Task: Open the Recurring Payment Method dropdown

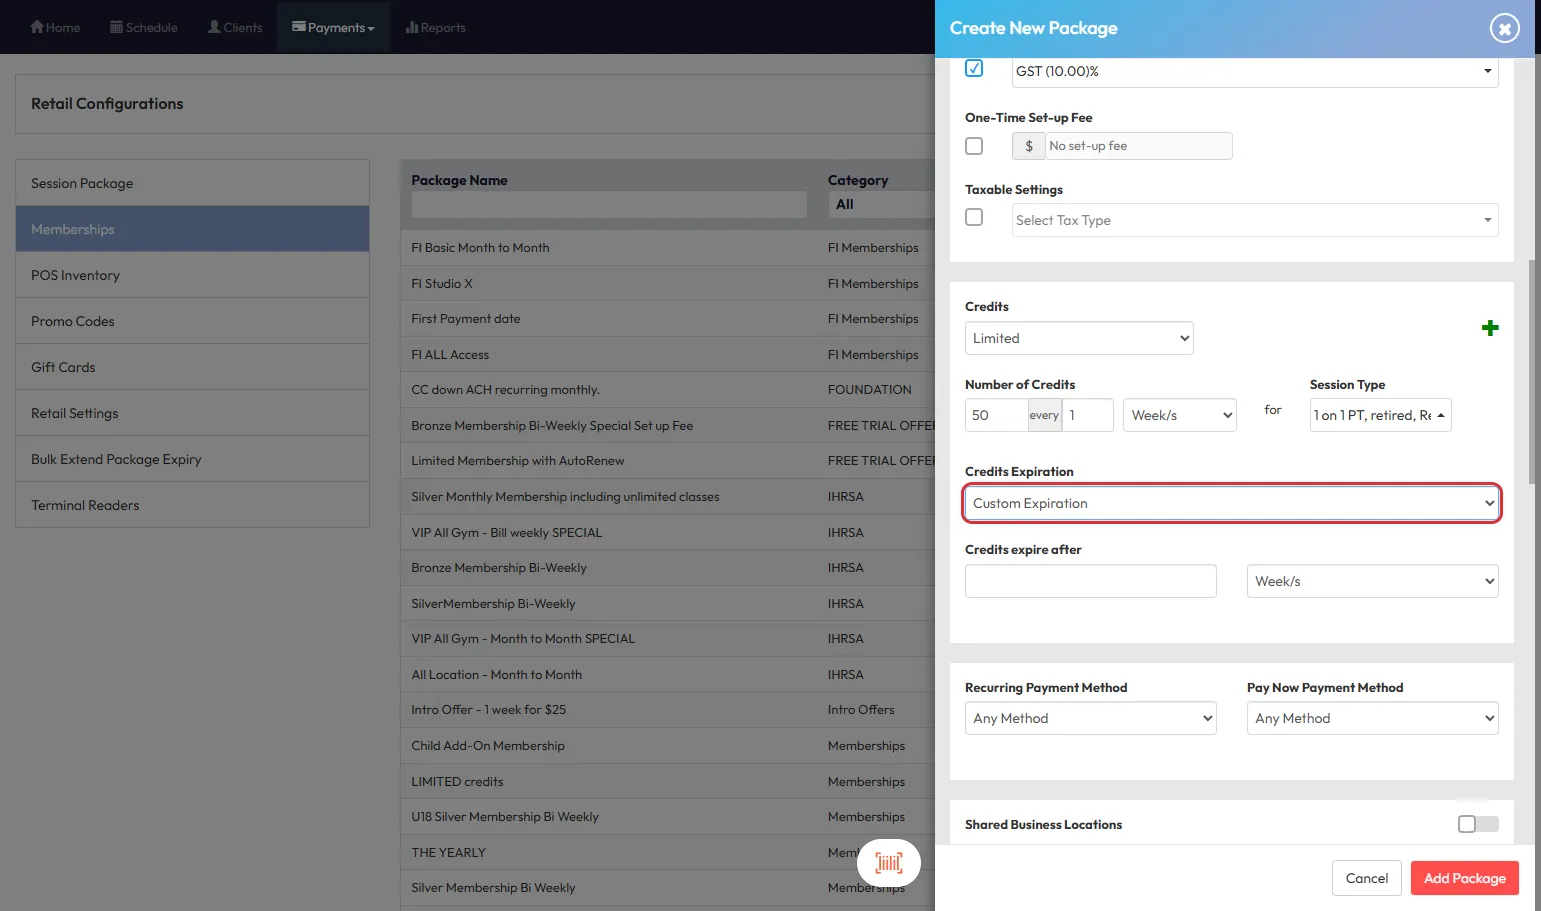Action: point(1090,718)
